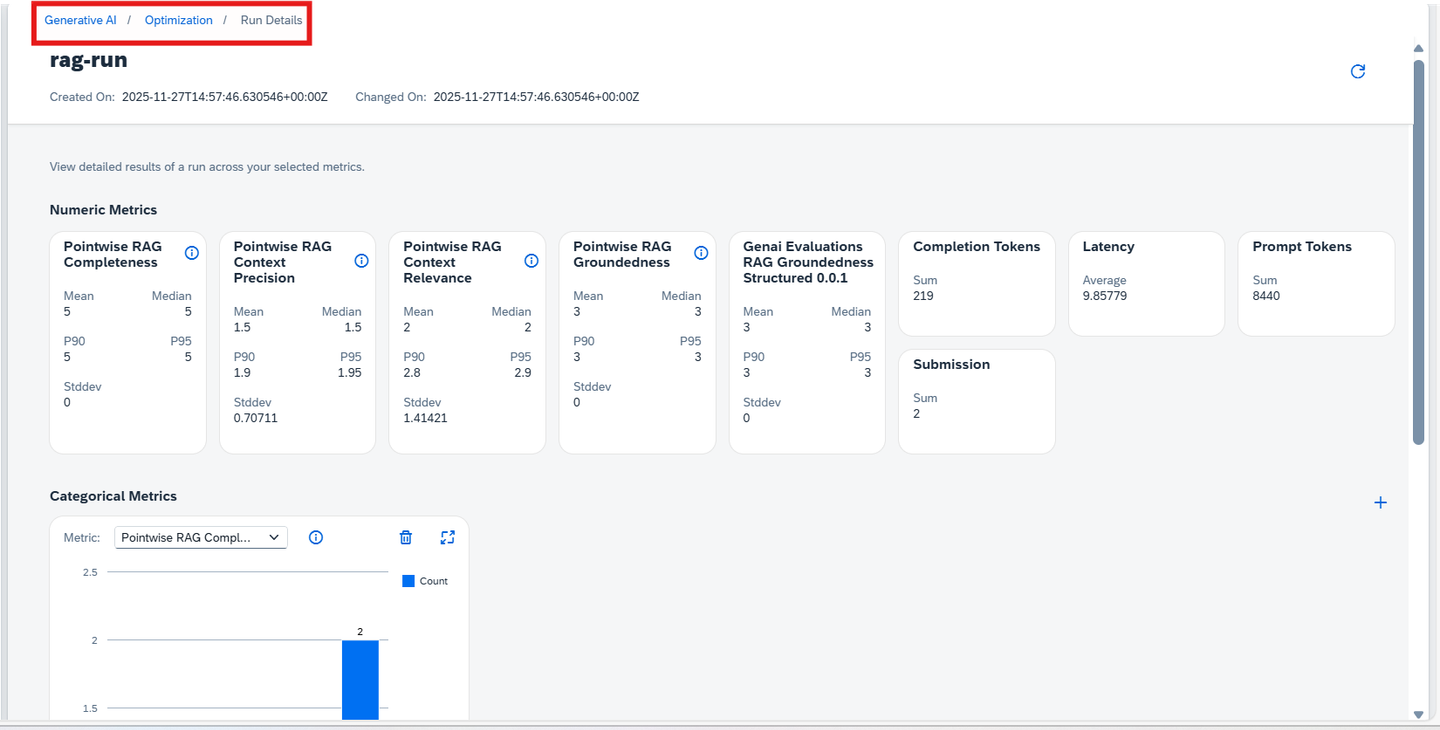Show info for Pointwise RAG Context Relevance
This screenshot has width=1440, height=730.
coord(532,261)
